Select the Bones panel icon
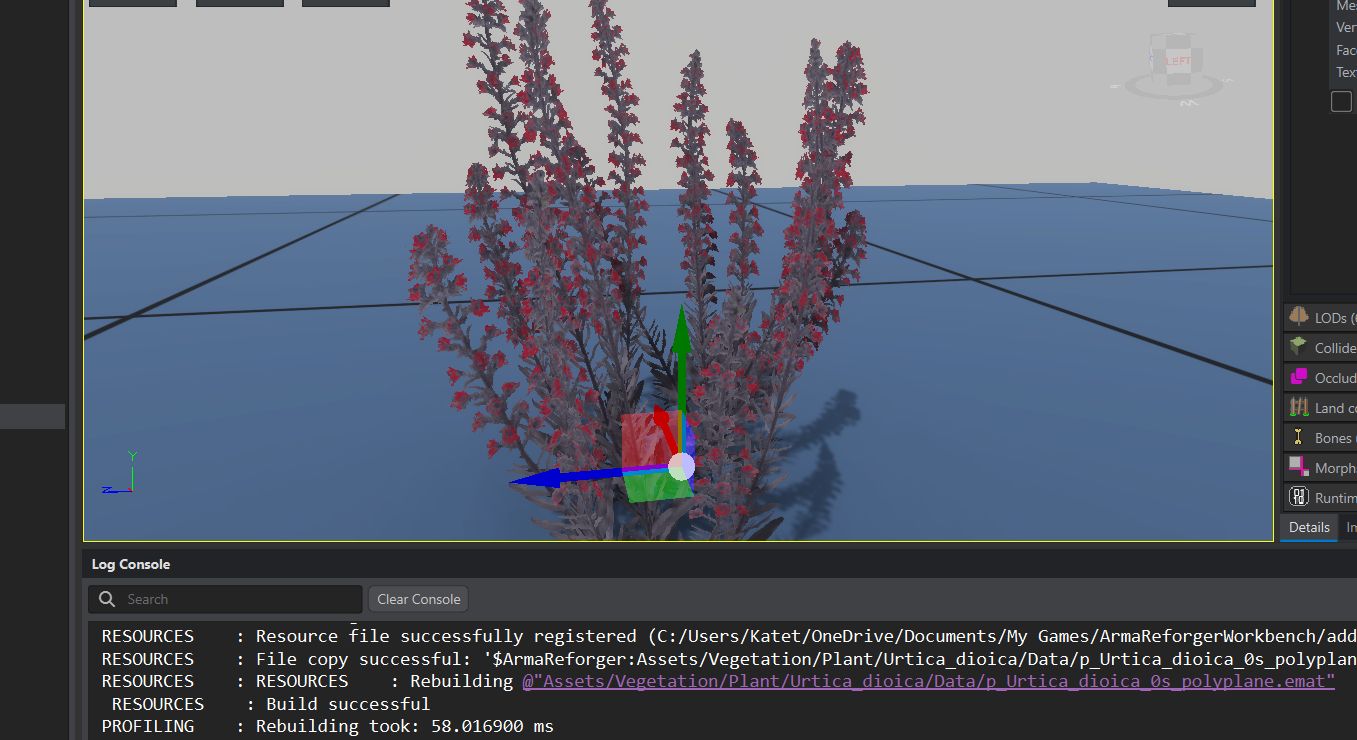The width and height of the screenshot is (1357, 740). tap(1297, 437)
